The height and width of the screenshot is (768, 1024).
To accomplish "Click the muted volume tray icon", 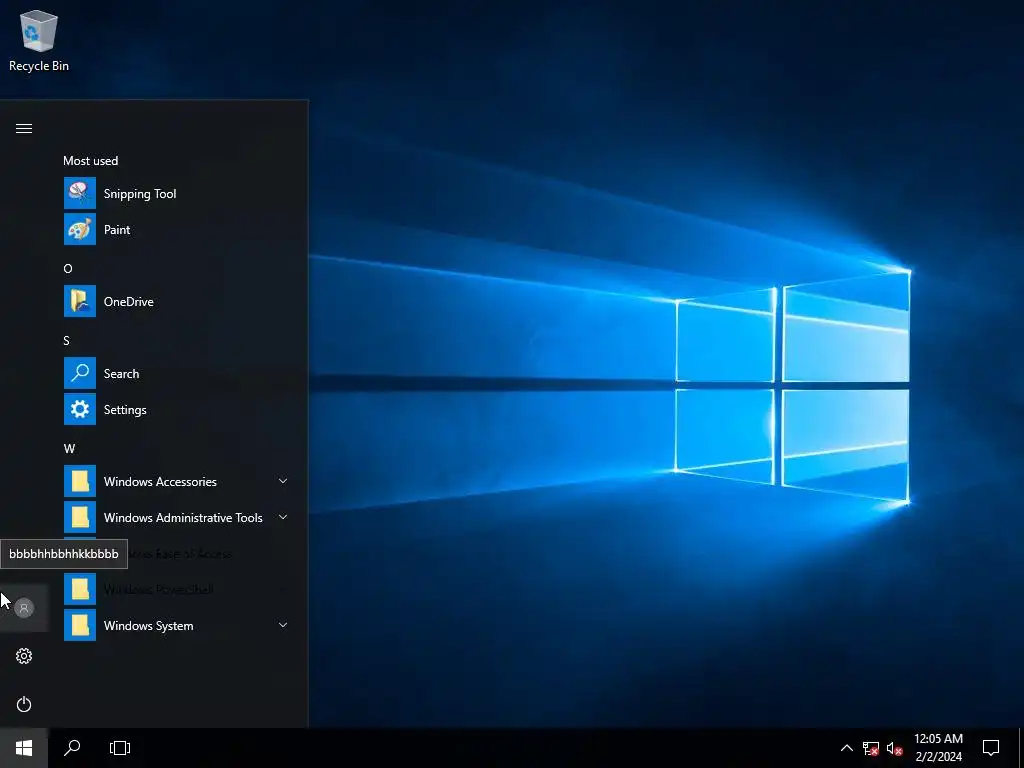I will [x=895, y=748].
